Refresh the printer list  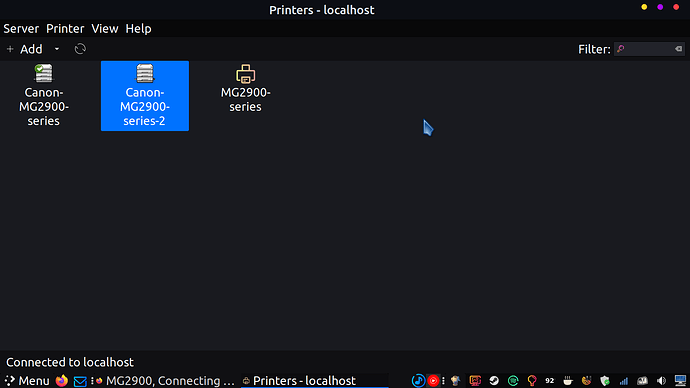(80, 49)
